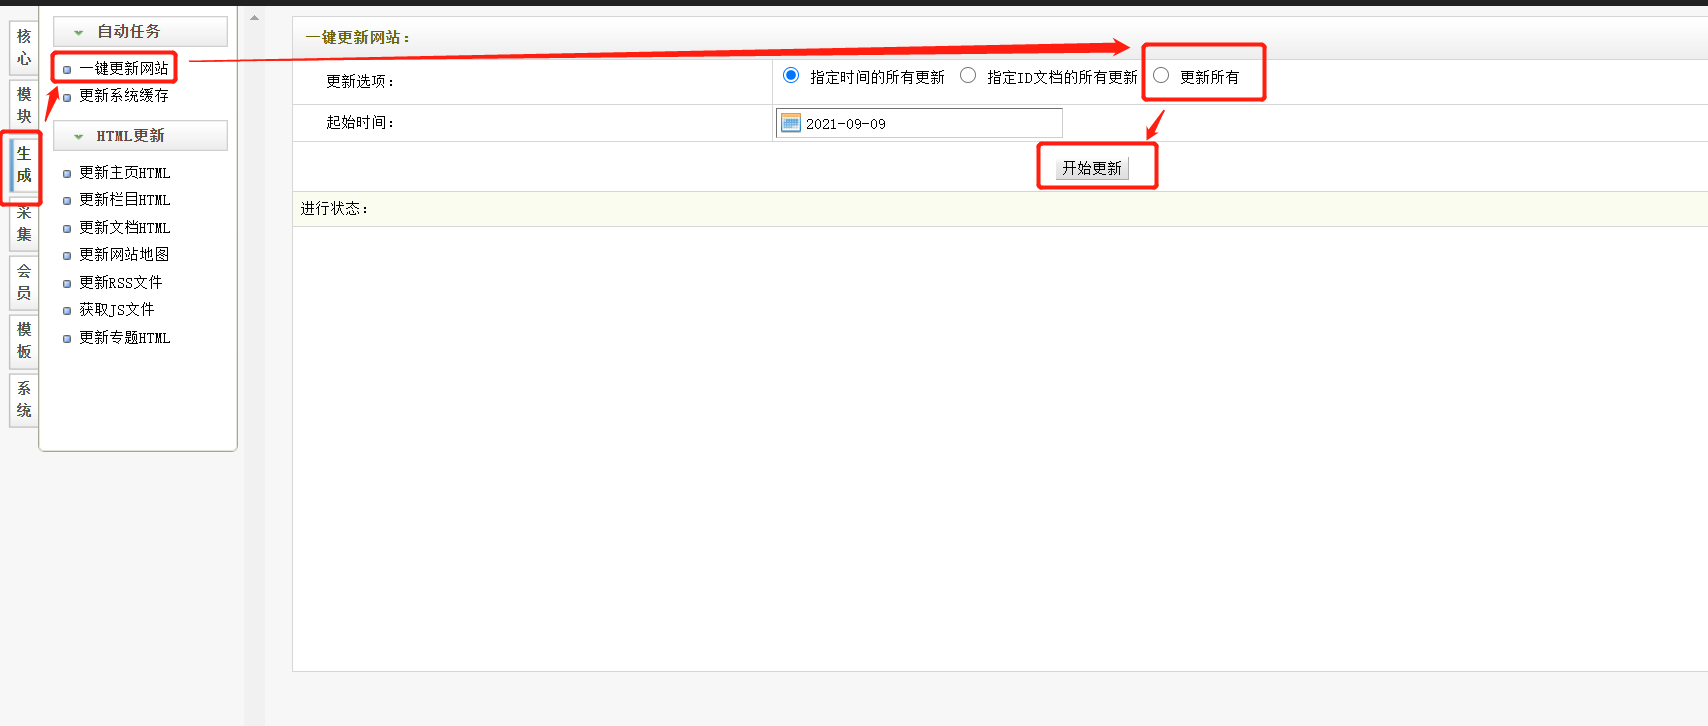This screenshot has height=726, width=1708.
Task: Collapse the HTML更新 section header
Action: coord(140,136)
